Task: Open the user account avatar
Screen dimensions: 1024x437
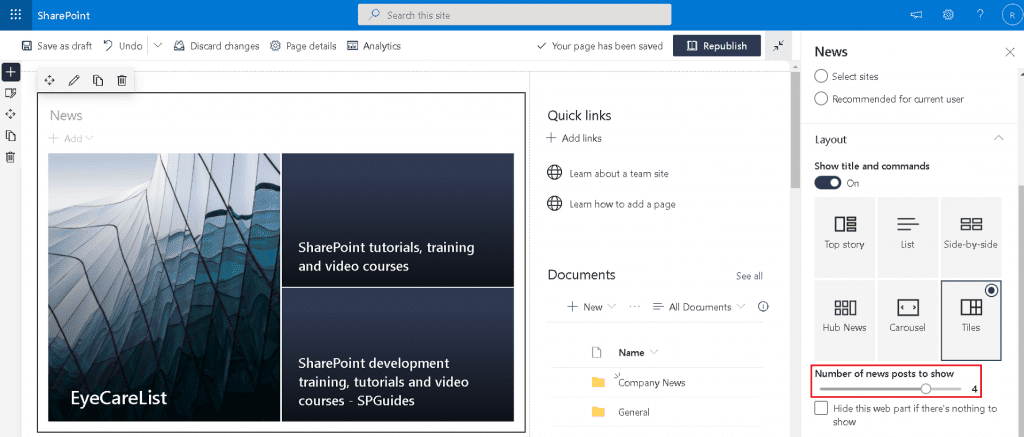Action: pos(1012,15)
